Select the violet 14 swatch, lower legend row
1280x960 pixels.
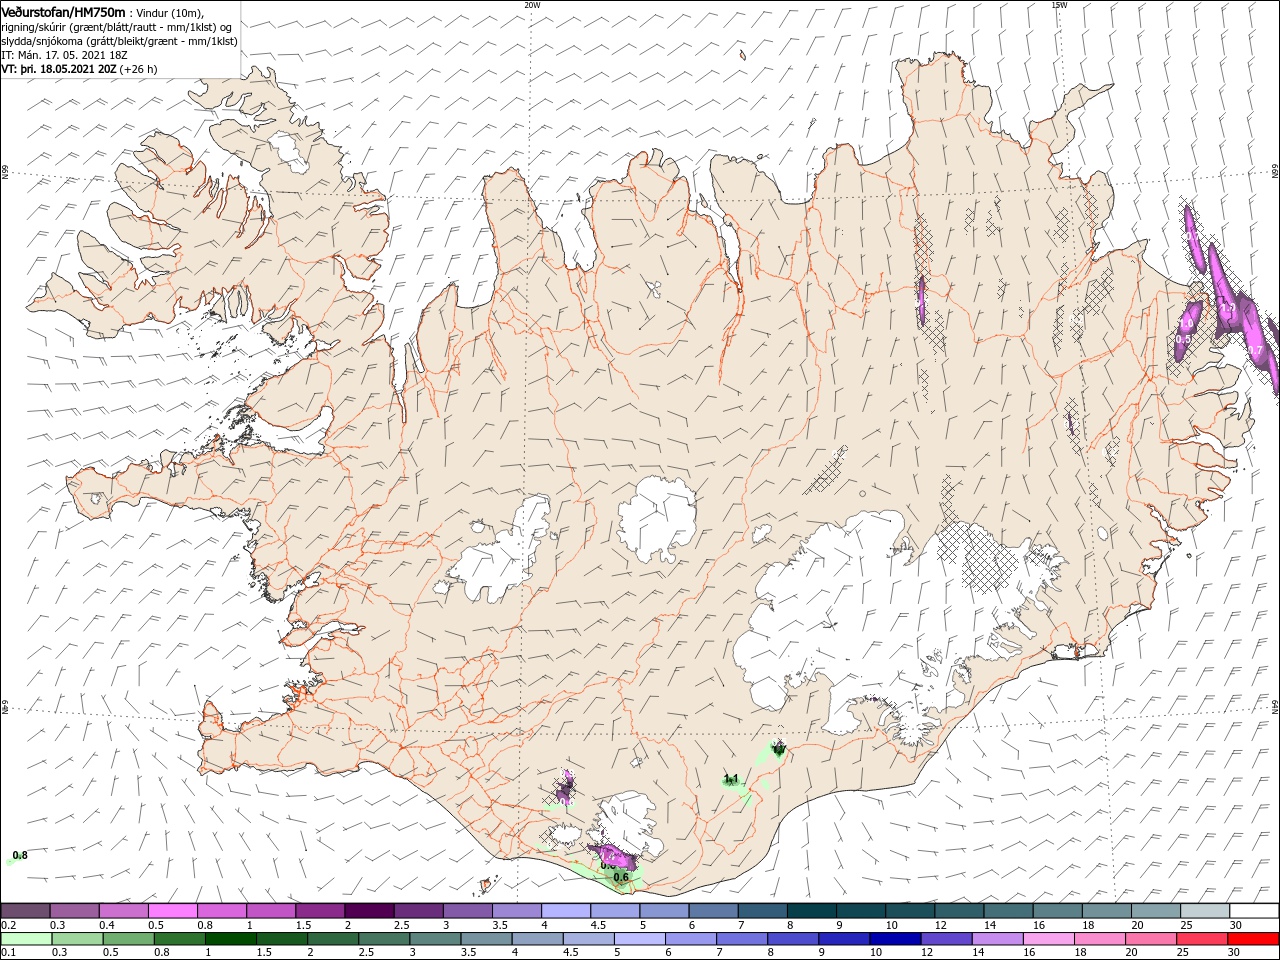coord(999,939)
